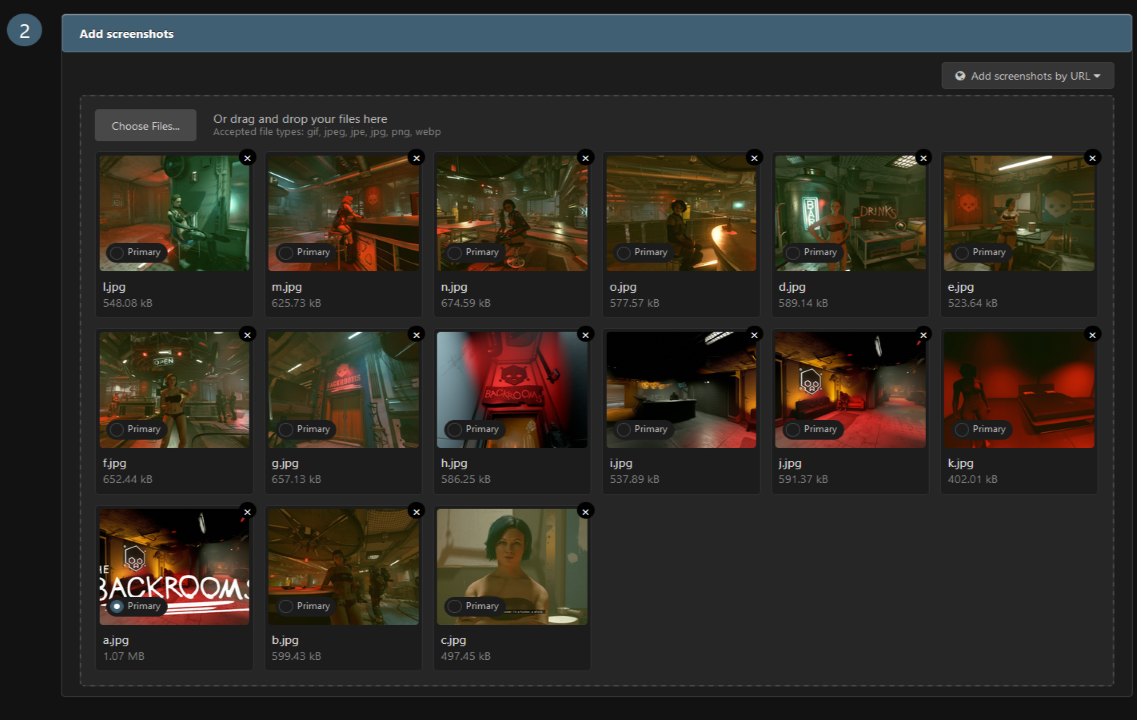Open the c.jpg portrait thumbnail
Viewport: 1137px width, 720px height.
512,567
